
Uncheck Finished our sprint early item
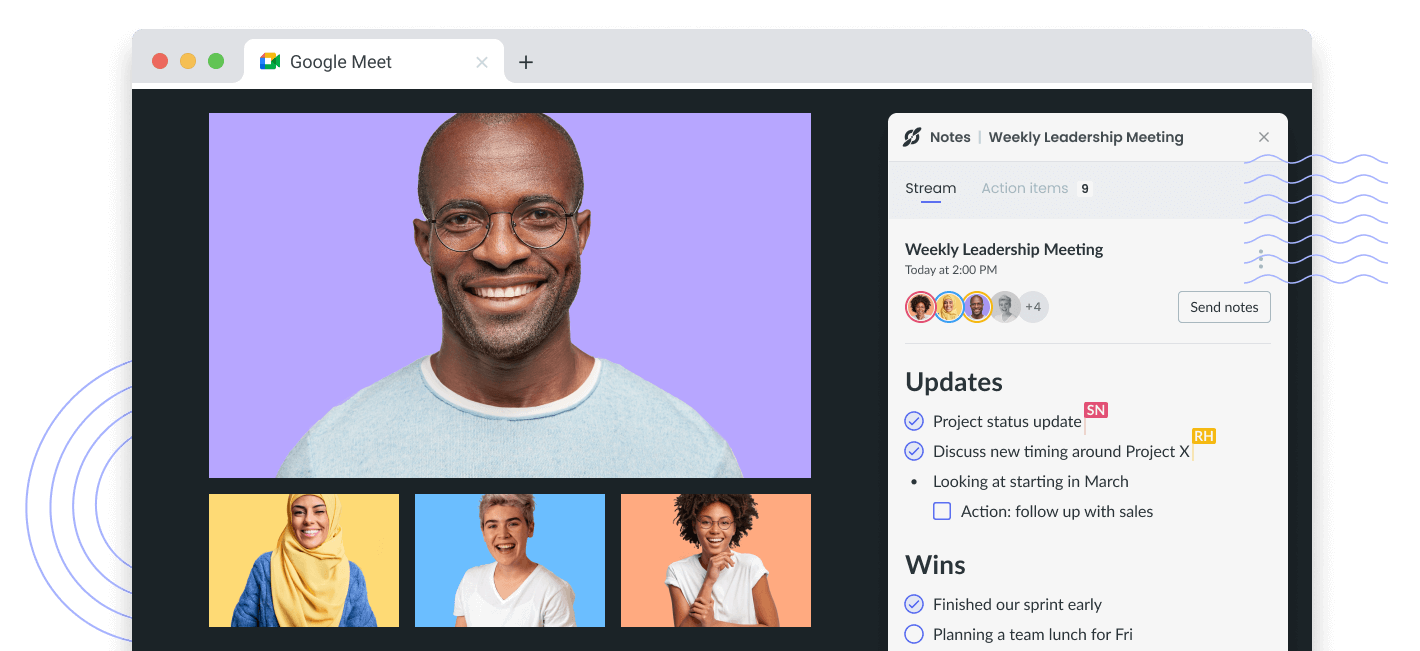914,604
